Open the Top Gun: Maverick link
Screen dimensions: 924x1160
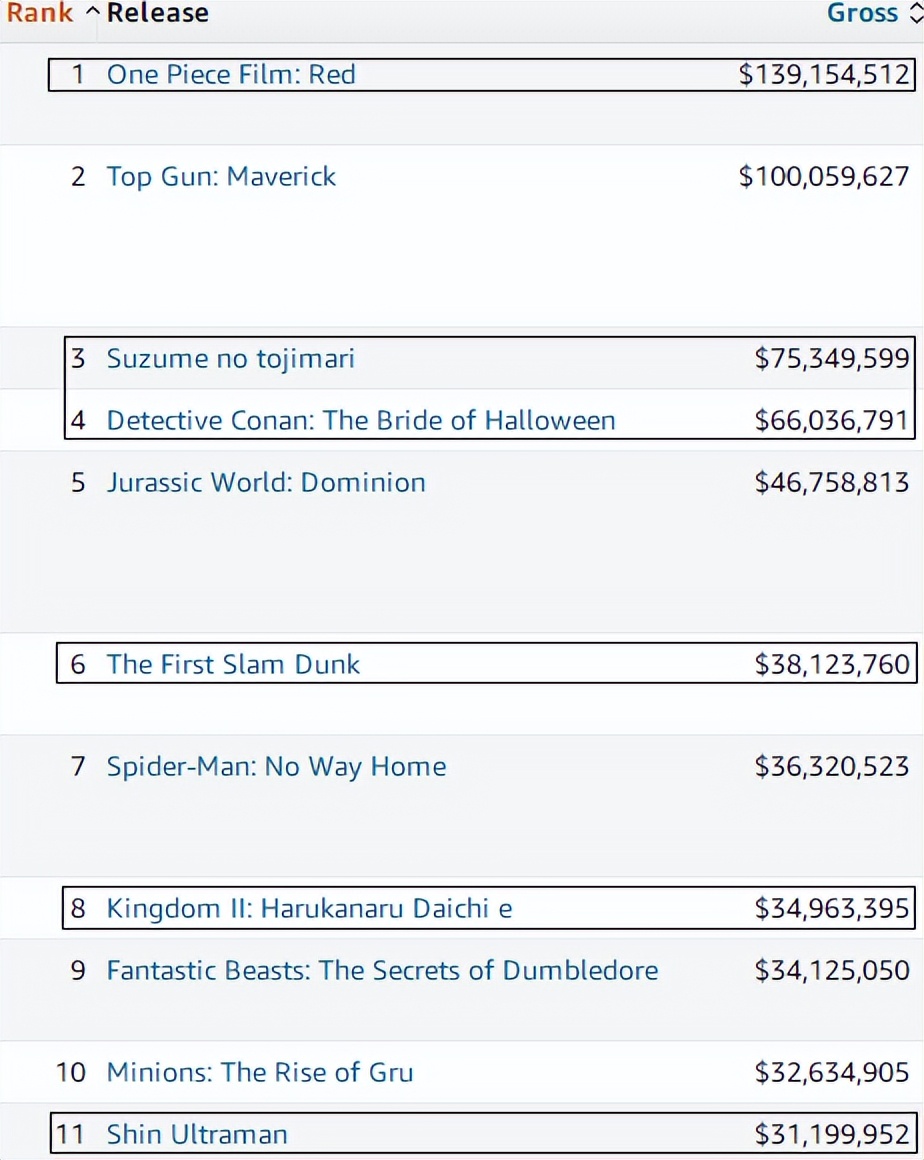221,177
